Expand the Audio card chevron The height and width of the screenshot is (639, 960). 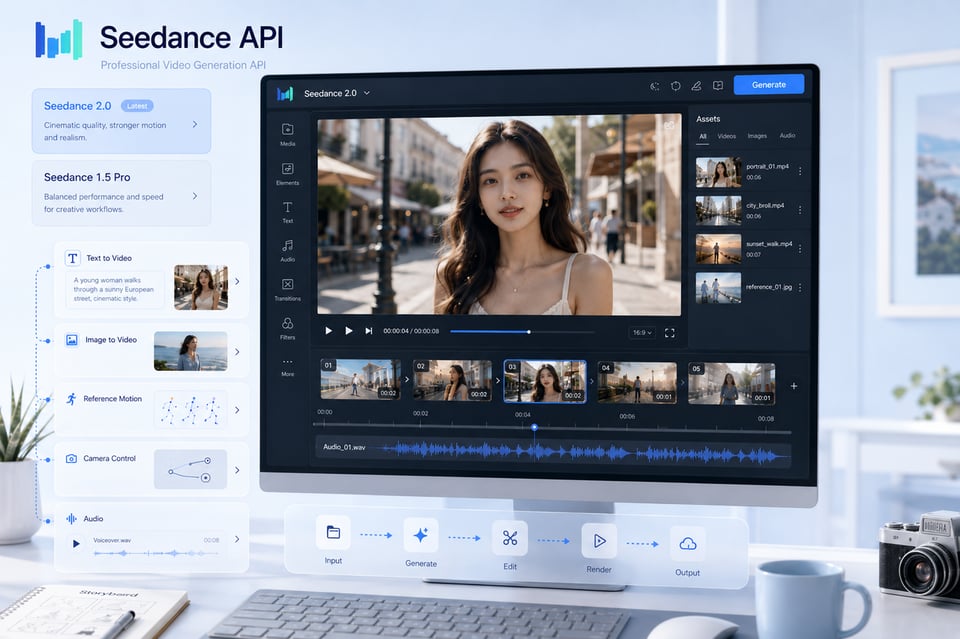[237, 539]
